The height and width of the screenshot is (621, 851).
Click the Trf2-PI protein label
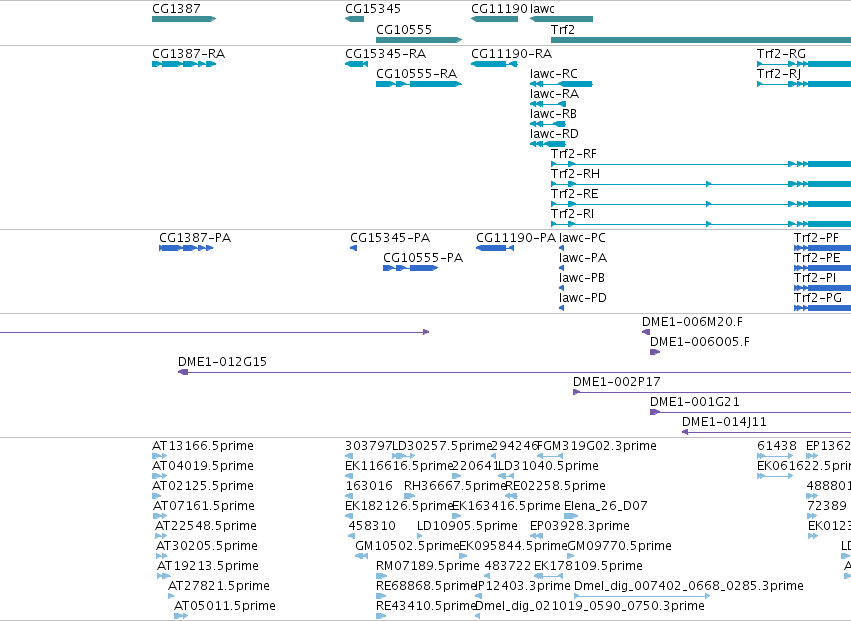(x=815, y=278)
